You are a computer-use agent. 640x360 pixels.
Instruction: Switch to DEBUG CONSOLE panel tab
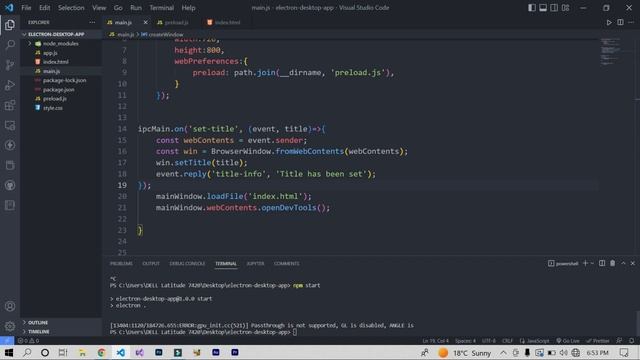[x=187, y=264]
